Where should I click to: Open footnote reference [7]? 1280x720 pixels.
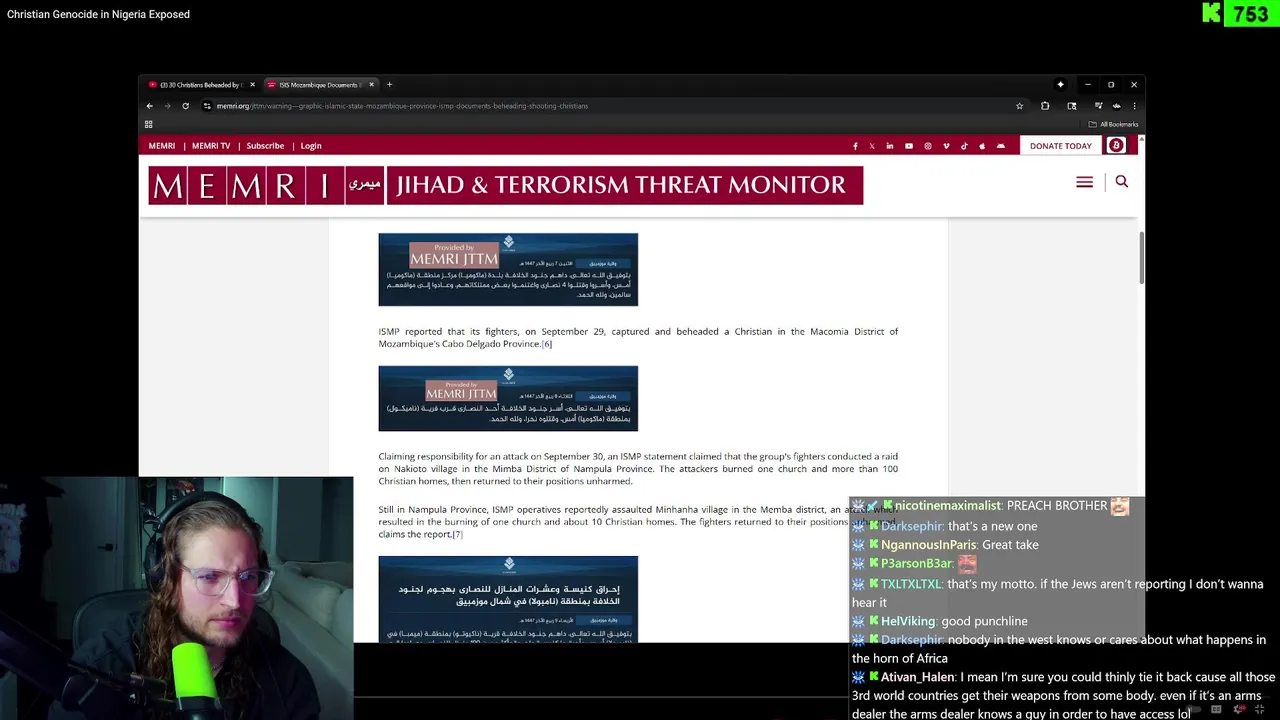(457, 534)
